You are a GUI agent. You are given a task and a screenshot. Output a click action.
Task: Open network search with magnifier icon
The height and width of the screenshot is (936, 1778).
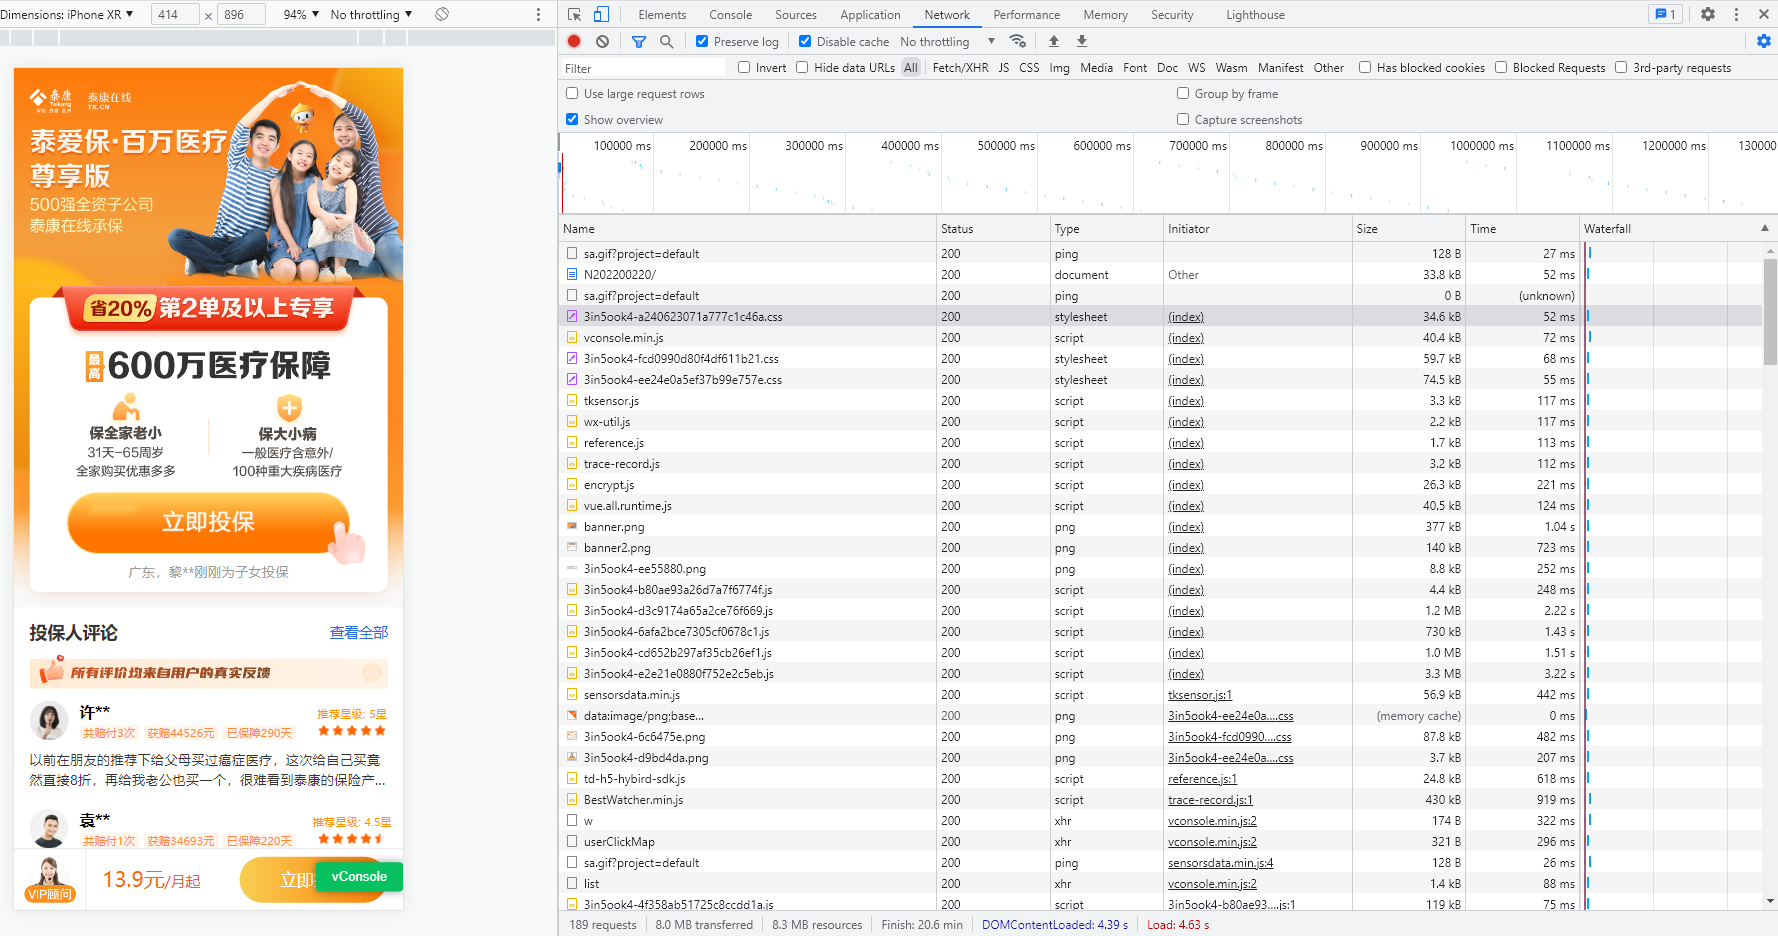(666, 41)
